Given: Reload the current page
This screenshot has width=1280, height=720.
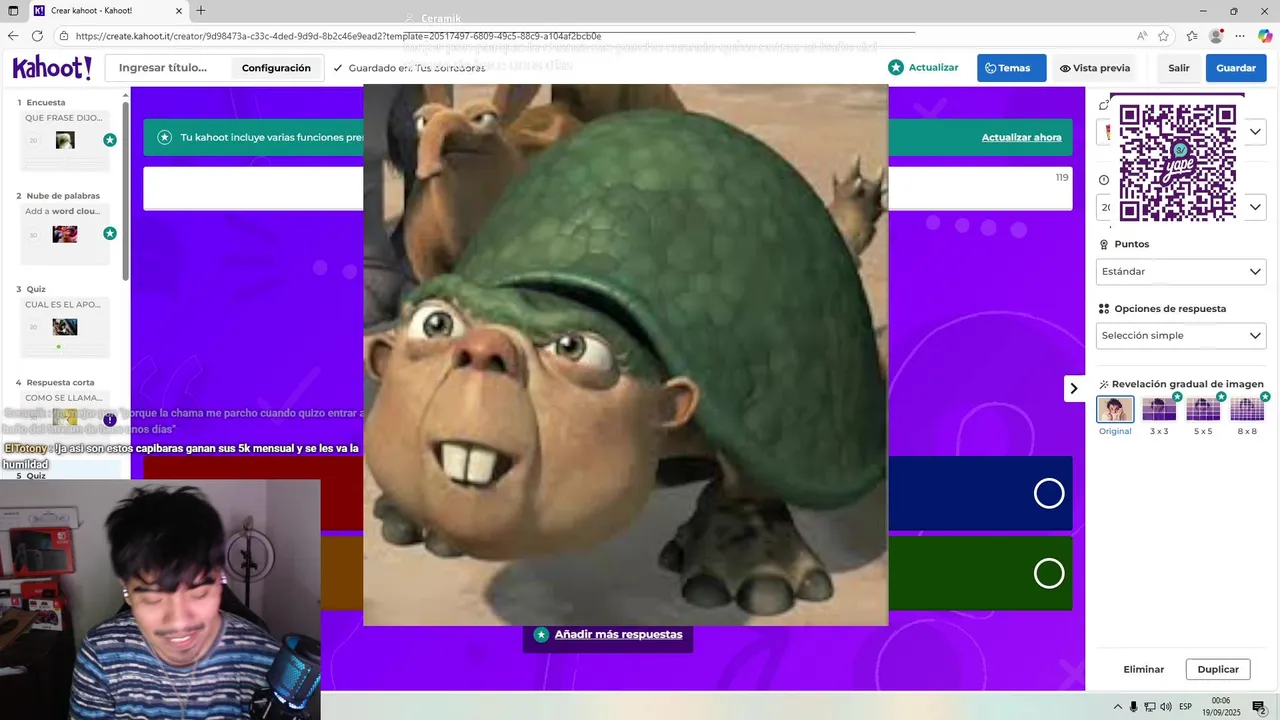Looking at the screenshot, I should [38, 36].
